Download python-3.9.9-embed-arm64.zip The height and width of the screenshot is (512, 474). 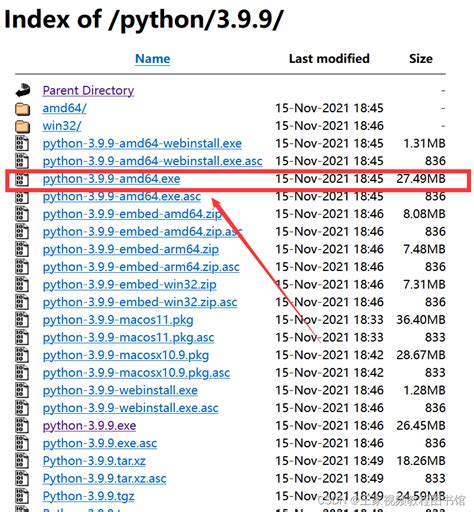pos(131,249)
